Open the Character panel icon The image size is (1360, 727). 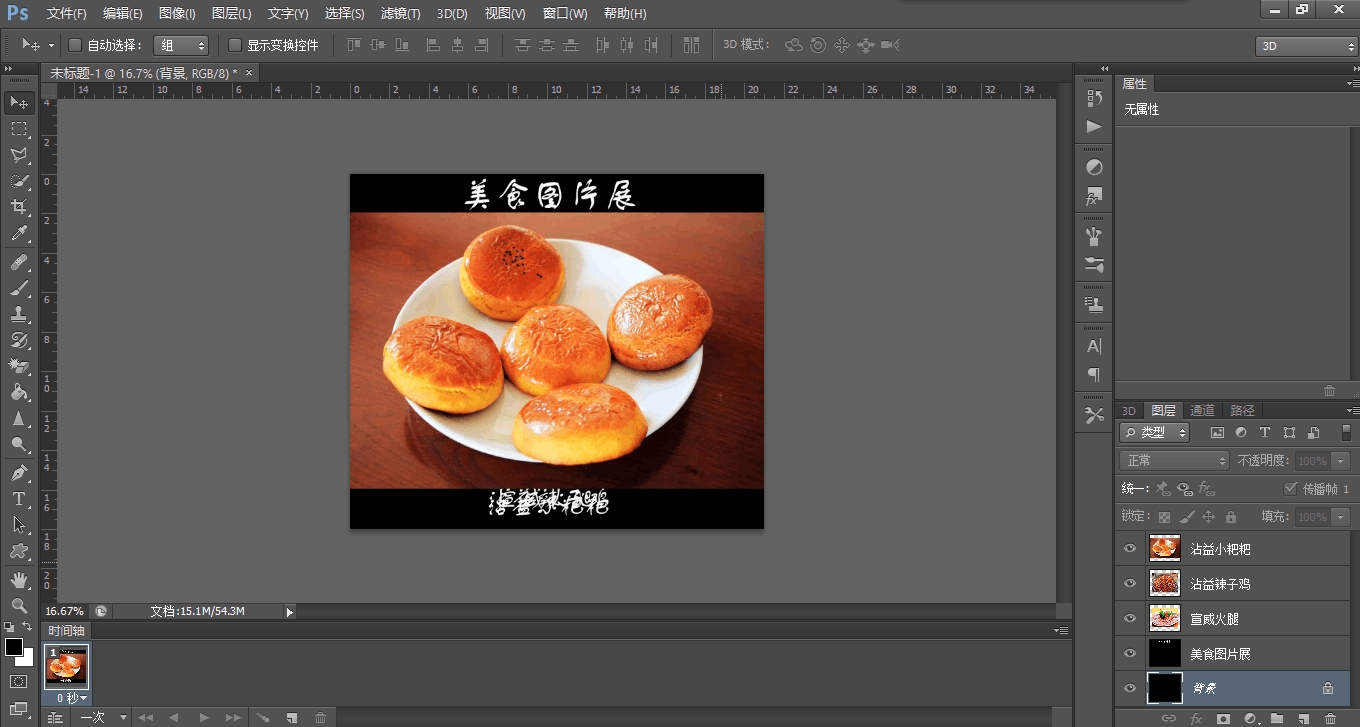1093,348
